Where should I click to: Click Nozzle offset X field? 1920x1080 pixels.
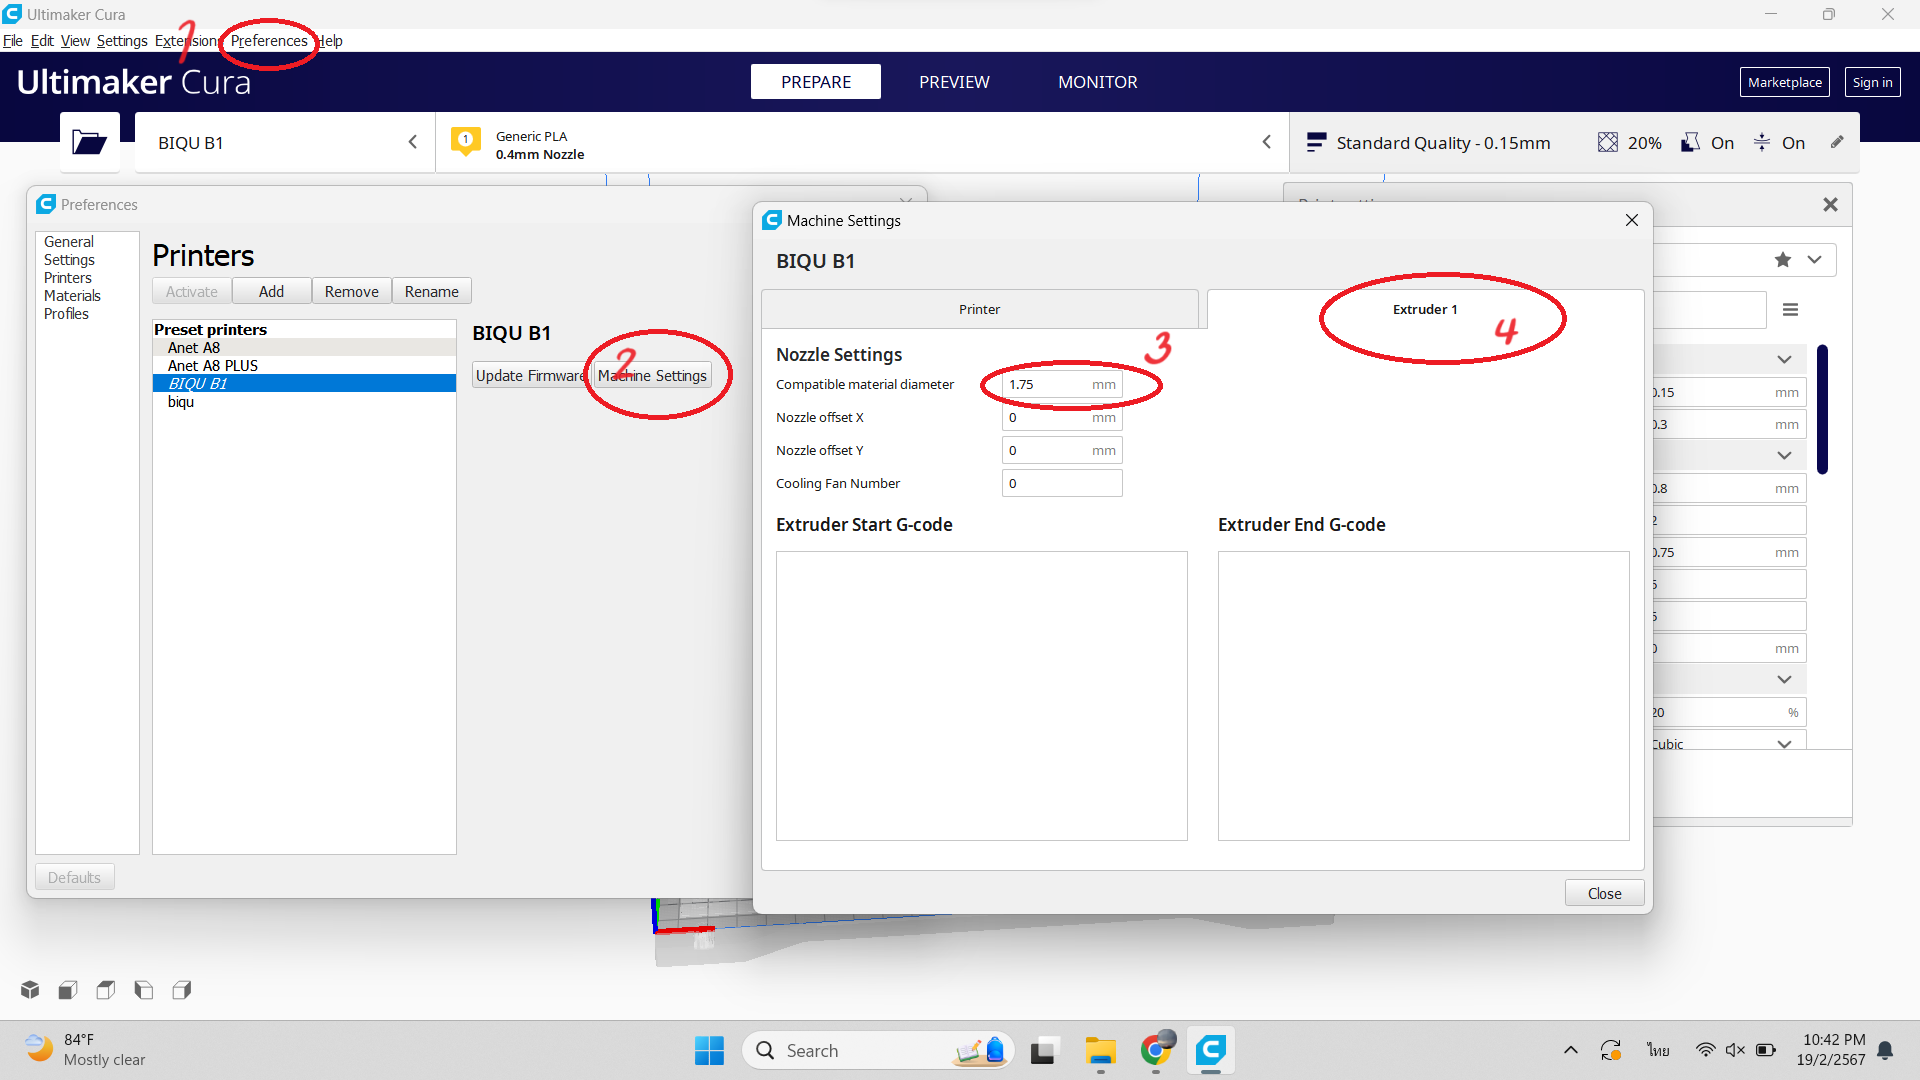[x=1062, y=417]
